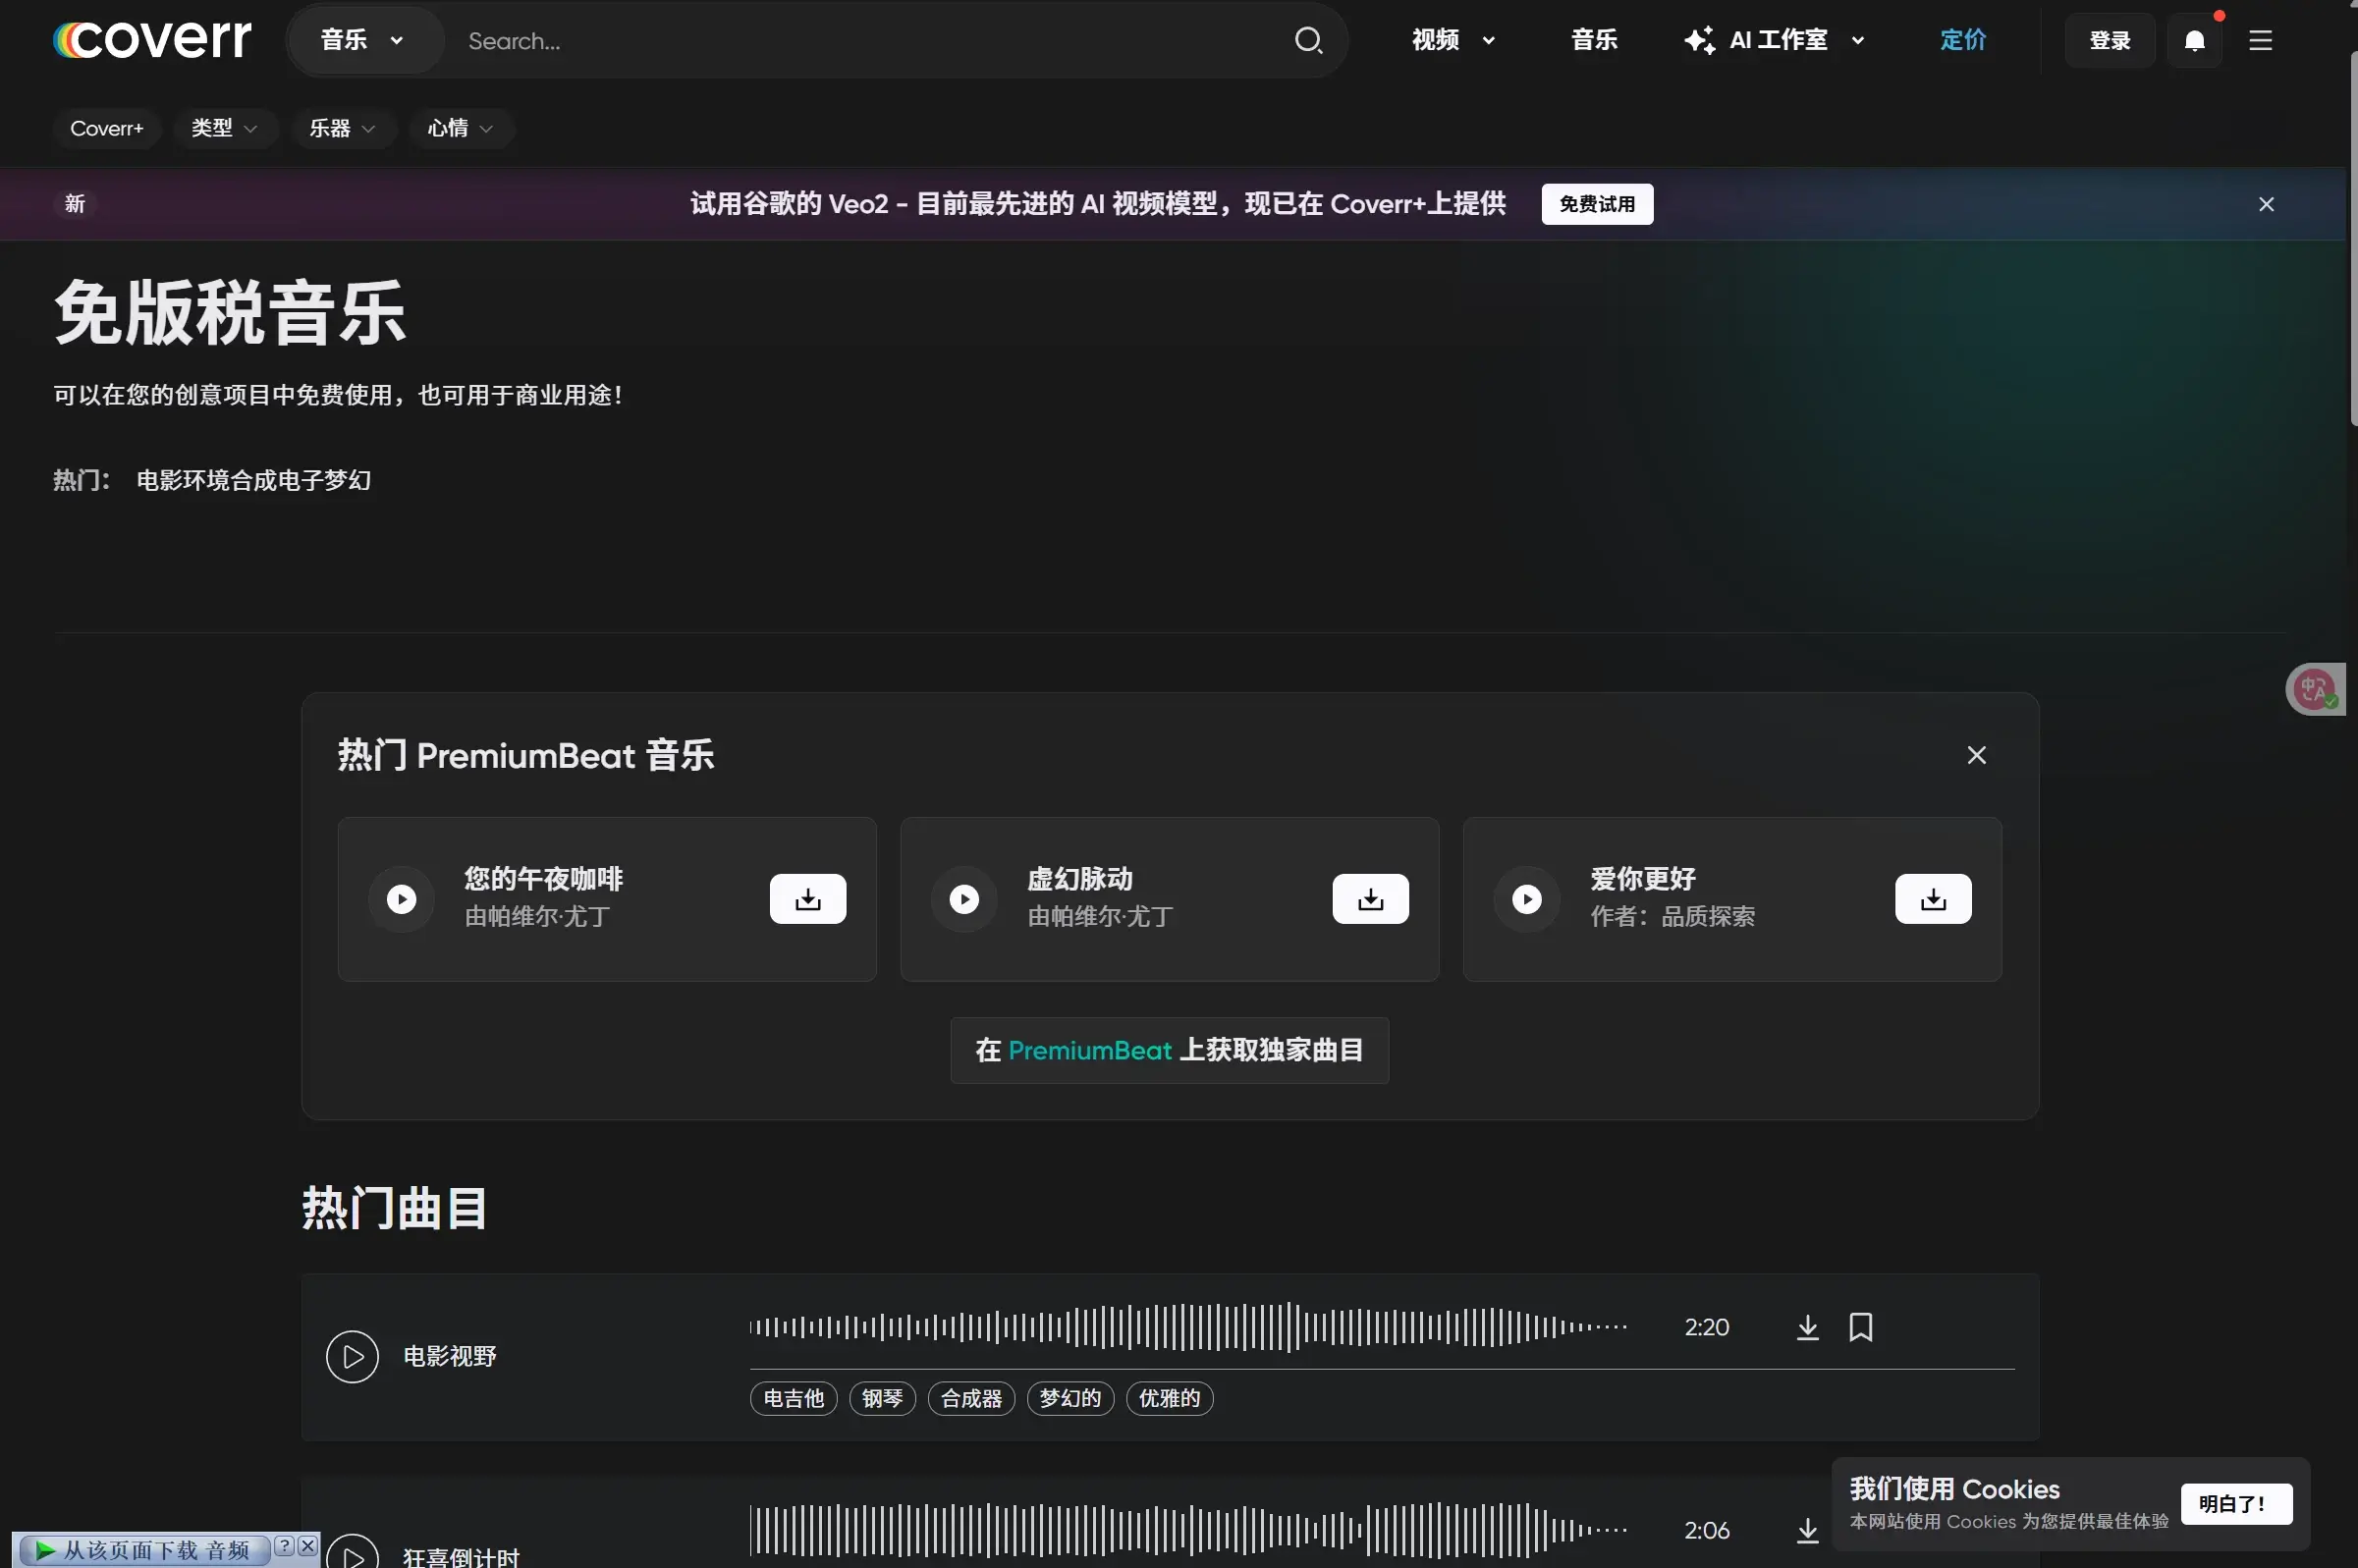The width and height of the screenshot is (2358, 1568).
Task: Click the floating translation icon
Action: click(x=2315, y=688)
